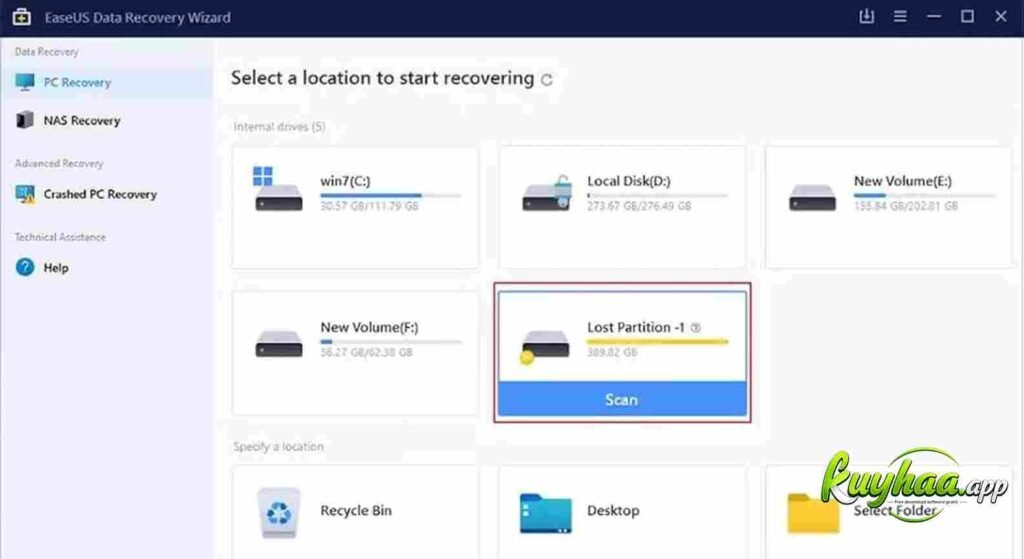Open Crashed PC Recovery option
Viewport: 1024px width, 559px height.
point(106,194)
